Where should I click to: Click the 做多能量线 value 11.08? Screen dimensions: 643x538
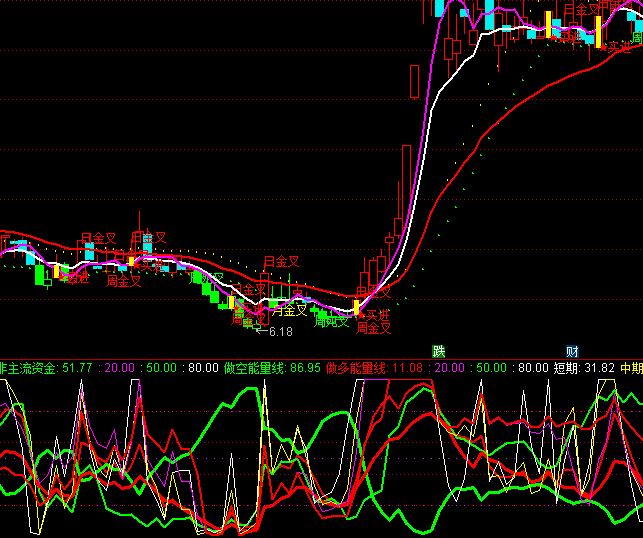407,368
